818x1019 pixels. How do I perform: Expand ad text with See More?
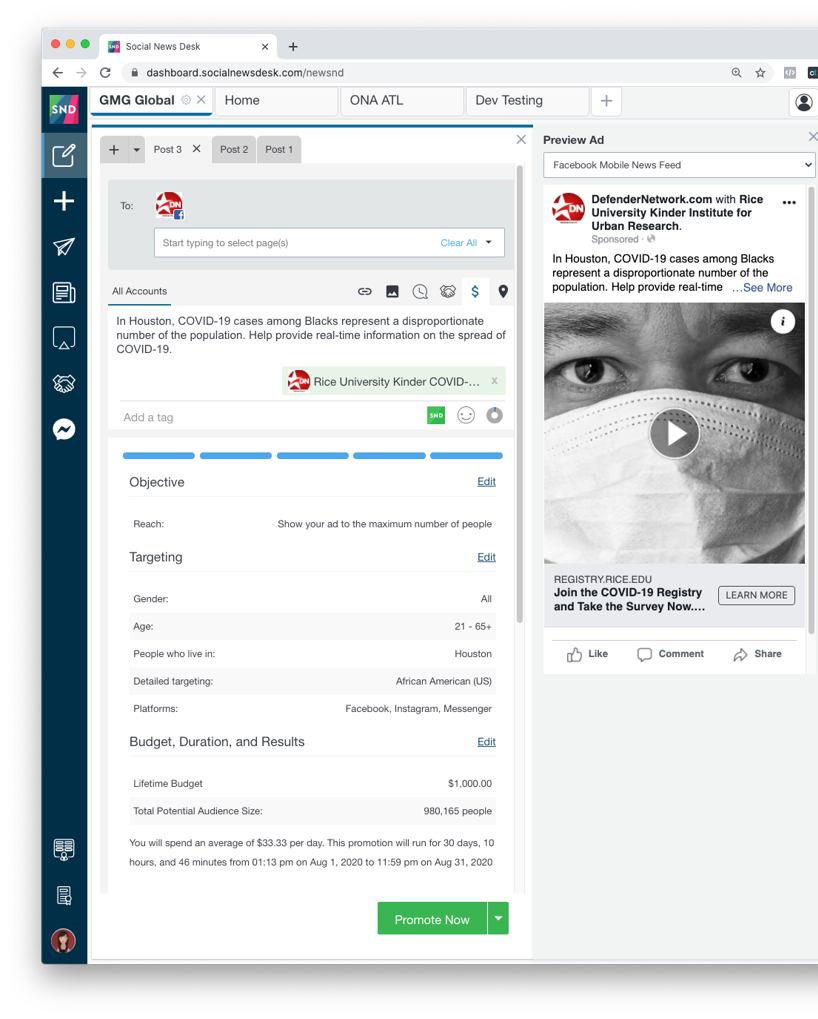pos(762,288)
